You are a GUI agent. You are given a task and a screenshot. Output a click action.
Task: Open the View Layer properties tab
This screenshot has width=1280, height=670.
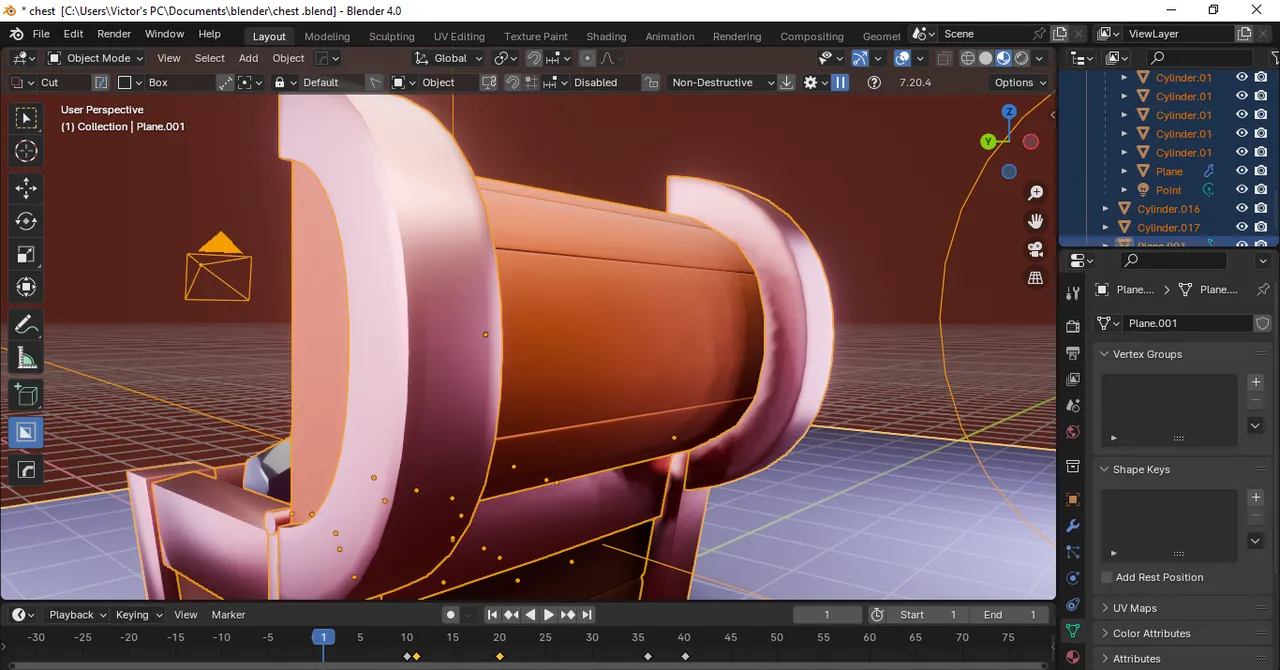(1073, 380)
